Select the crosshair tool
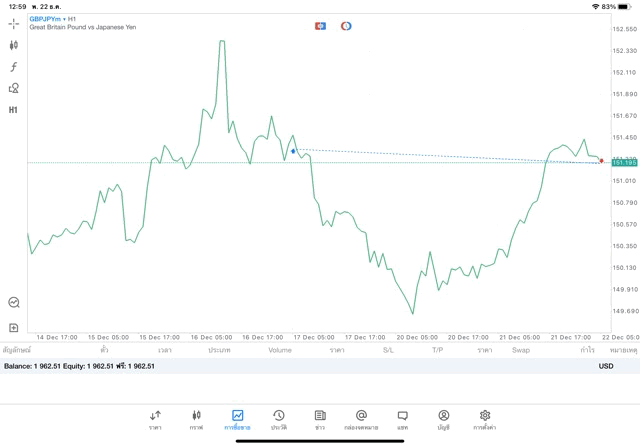Image resolution: width=640 pixels, height=447 pixels. click(13, 23)
